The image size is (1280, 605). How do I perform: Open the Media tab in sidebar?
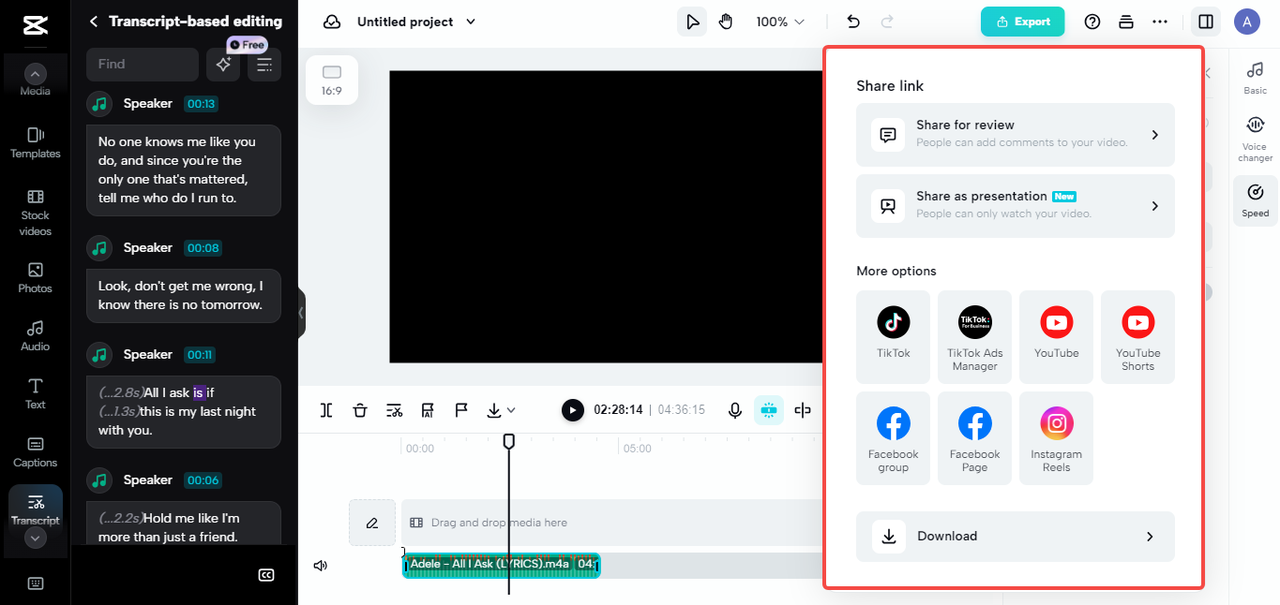[x=35, y=81]
